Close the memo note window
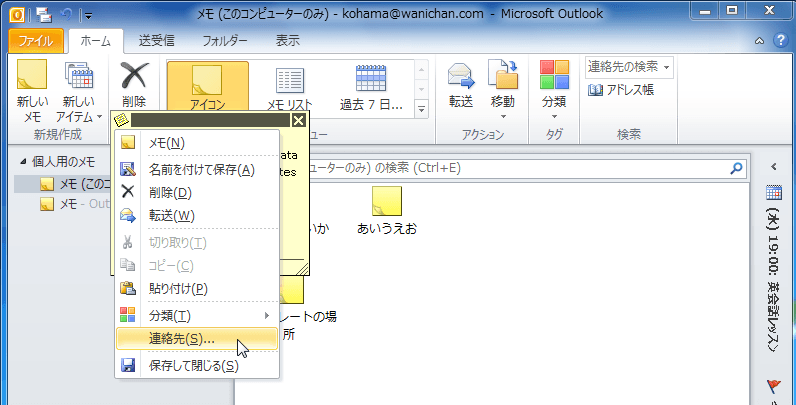The height and width of the screenshot is (405, 796). [x=299, y=120]
